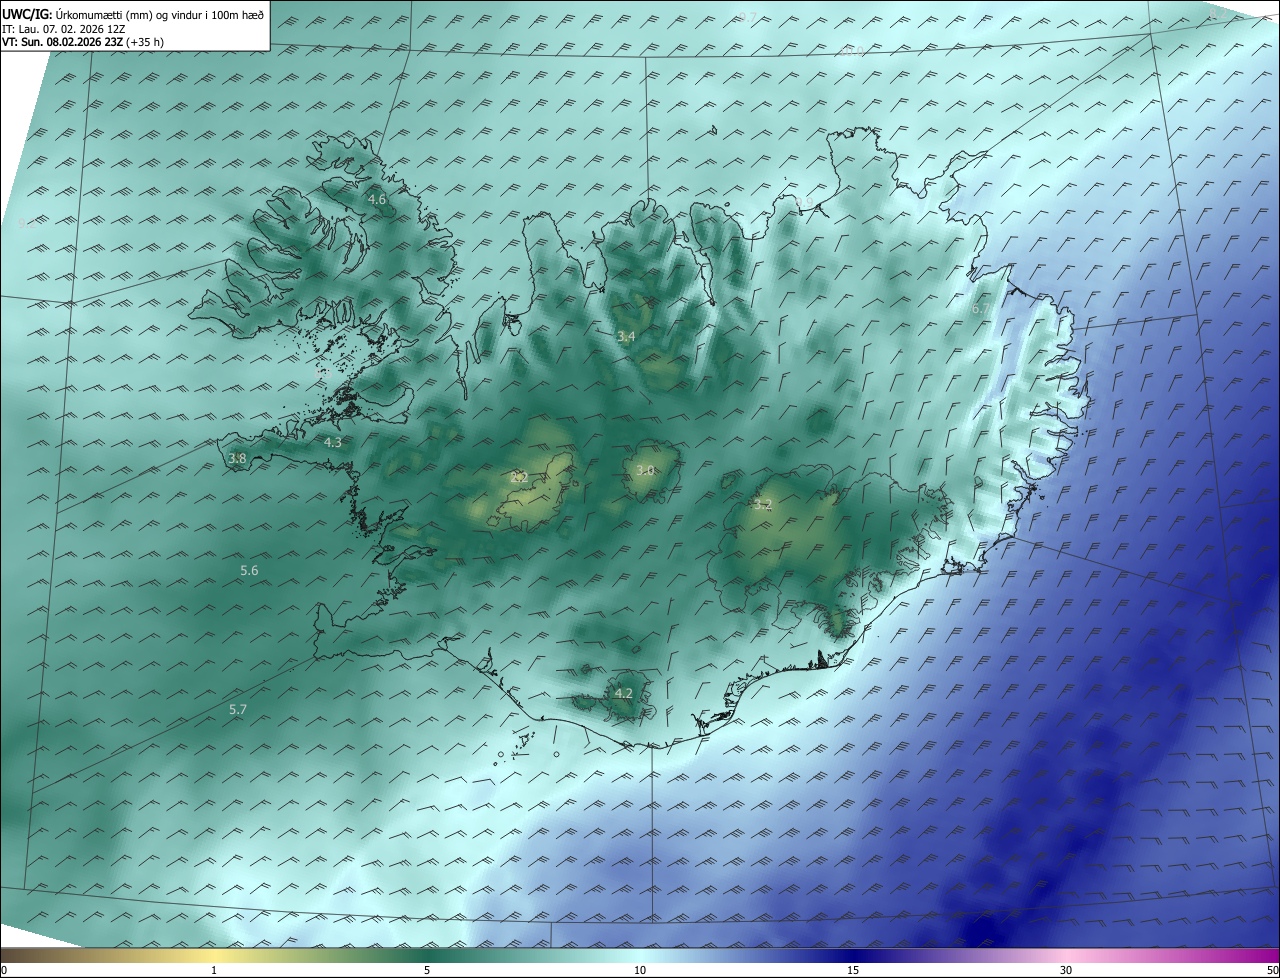Click the valid time 'VT: Sun. 08.02.2026 23Z (+35 h)'
This screenshot has height=978, width=1280.
pyautogui.click(x=83, y=42)
